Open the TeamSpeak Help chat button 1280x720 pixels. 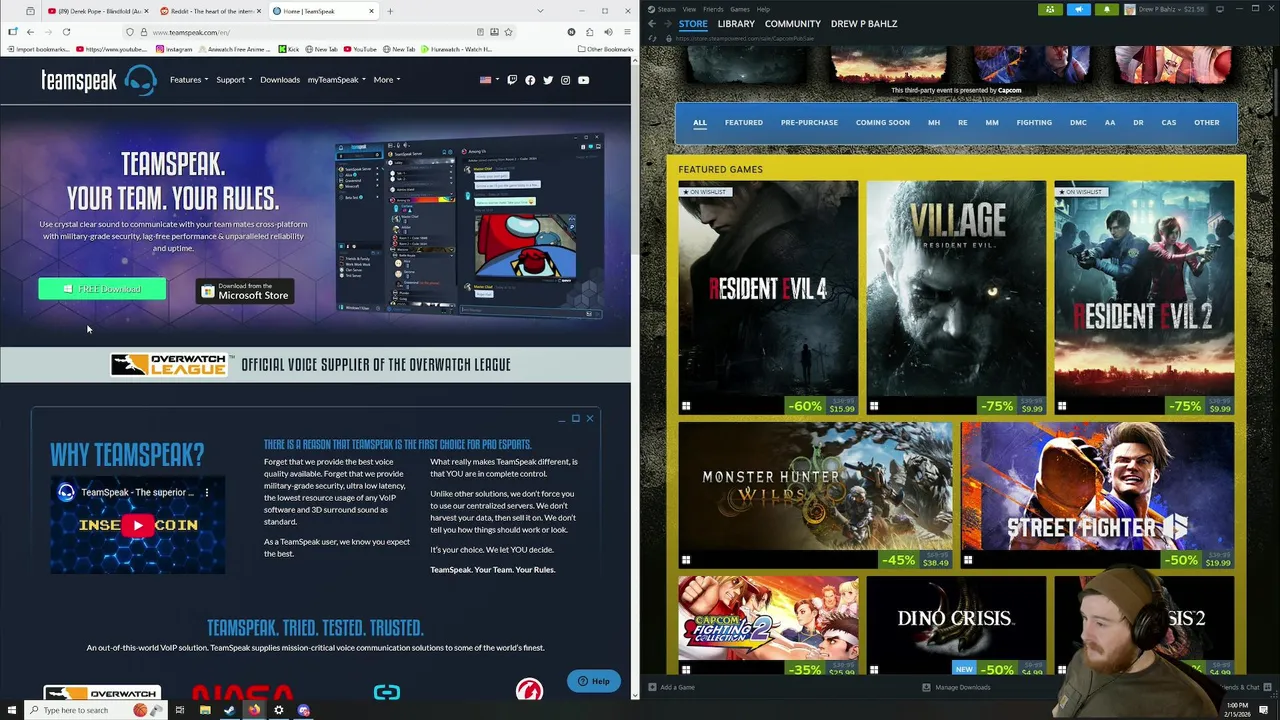594,681
